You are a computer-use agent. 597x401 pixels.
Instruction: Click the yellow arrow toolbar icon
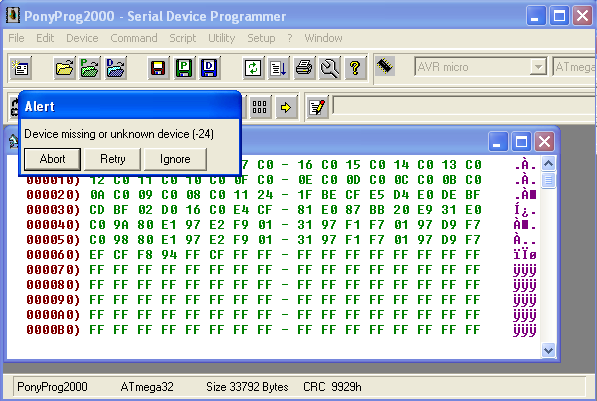286,107
